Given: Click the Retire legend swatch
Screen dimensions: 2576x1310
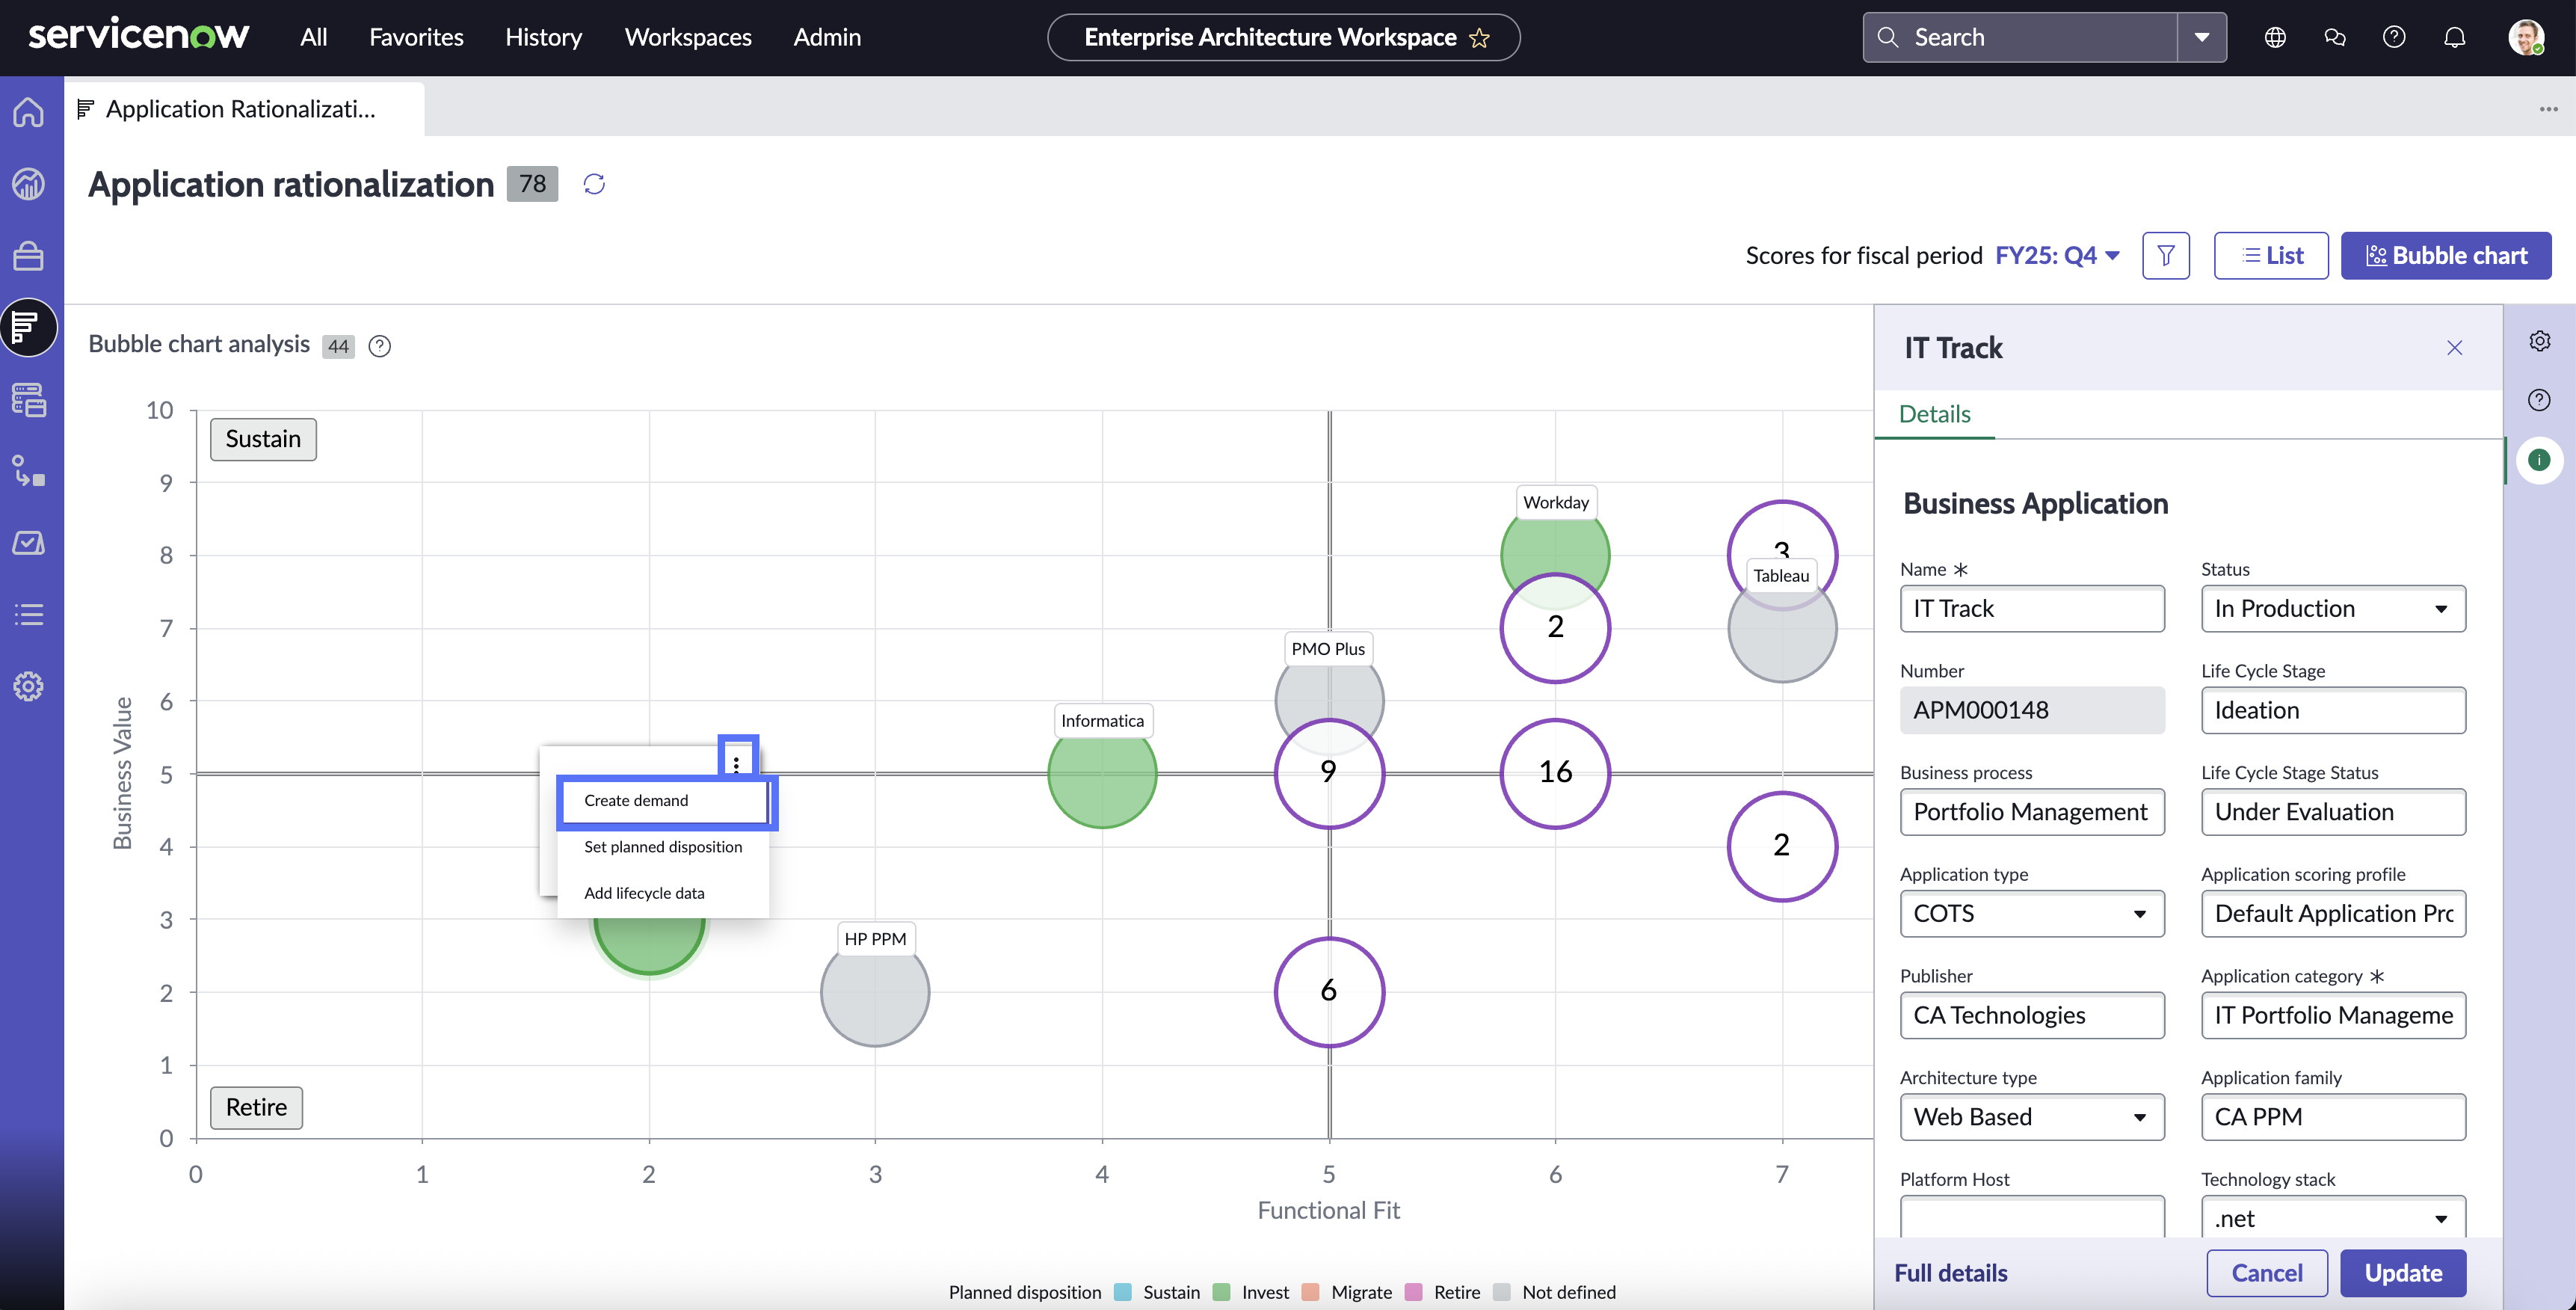Looking at the screenshot, I should point(1413,1292).
